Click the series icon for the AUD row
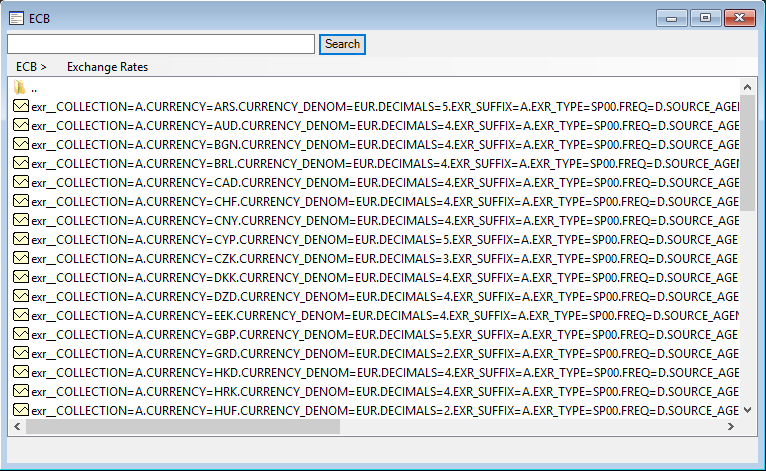The image size is (766, 471). (x=21, y=125)
